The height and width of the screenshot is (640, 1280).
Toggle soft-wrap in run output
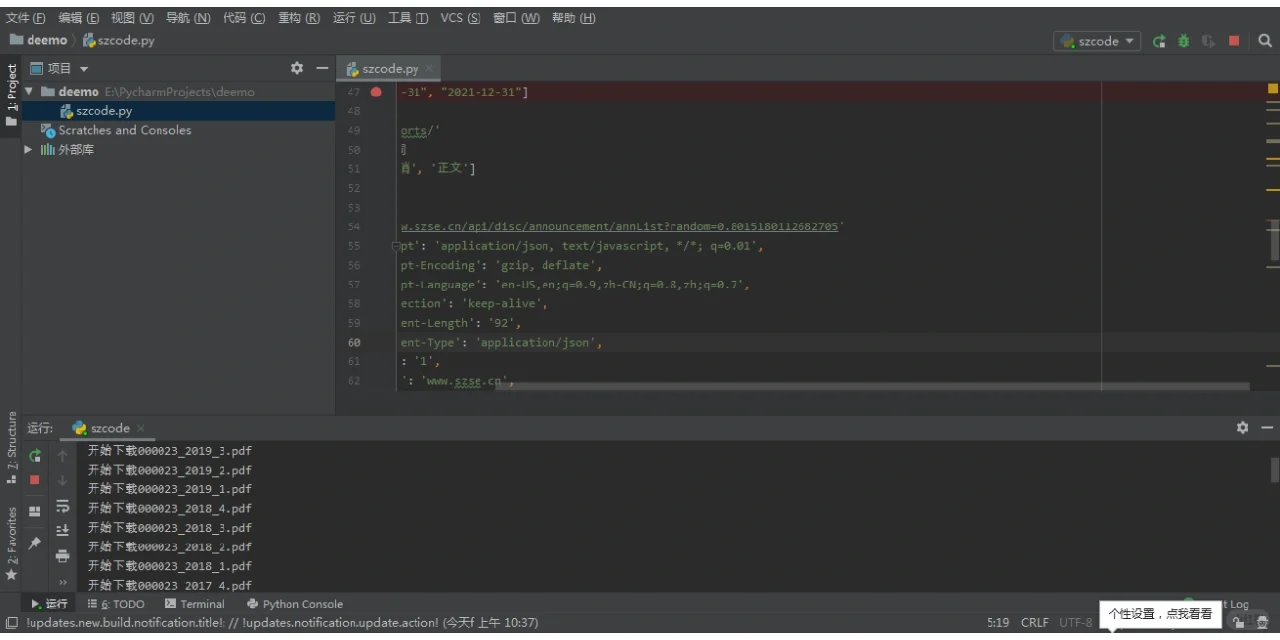pos(62,507)
